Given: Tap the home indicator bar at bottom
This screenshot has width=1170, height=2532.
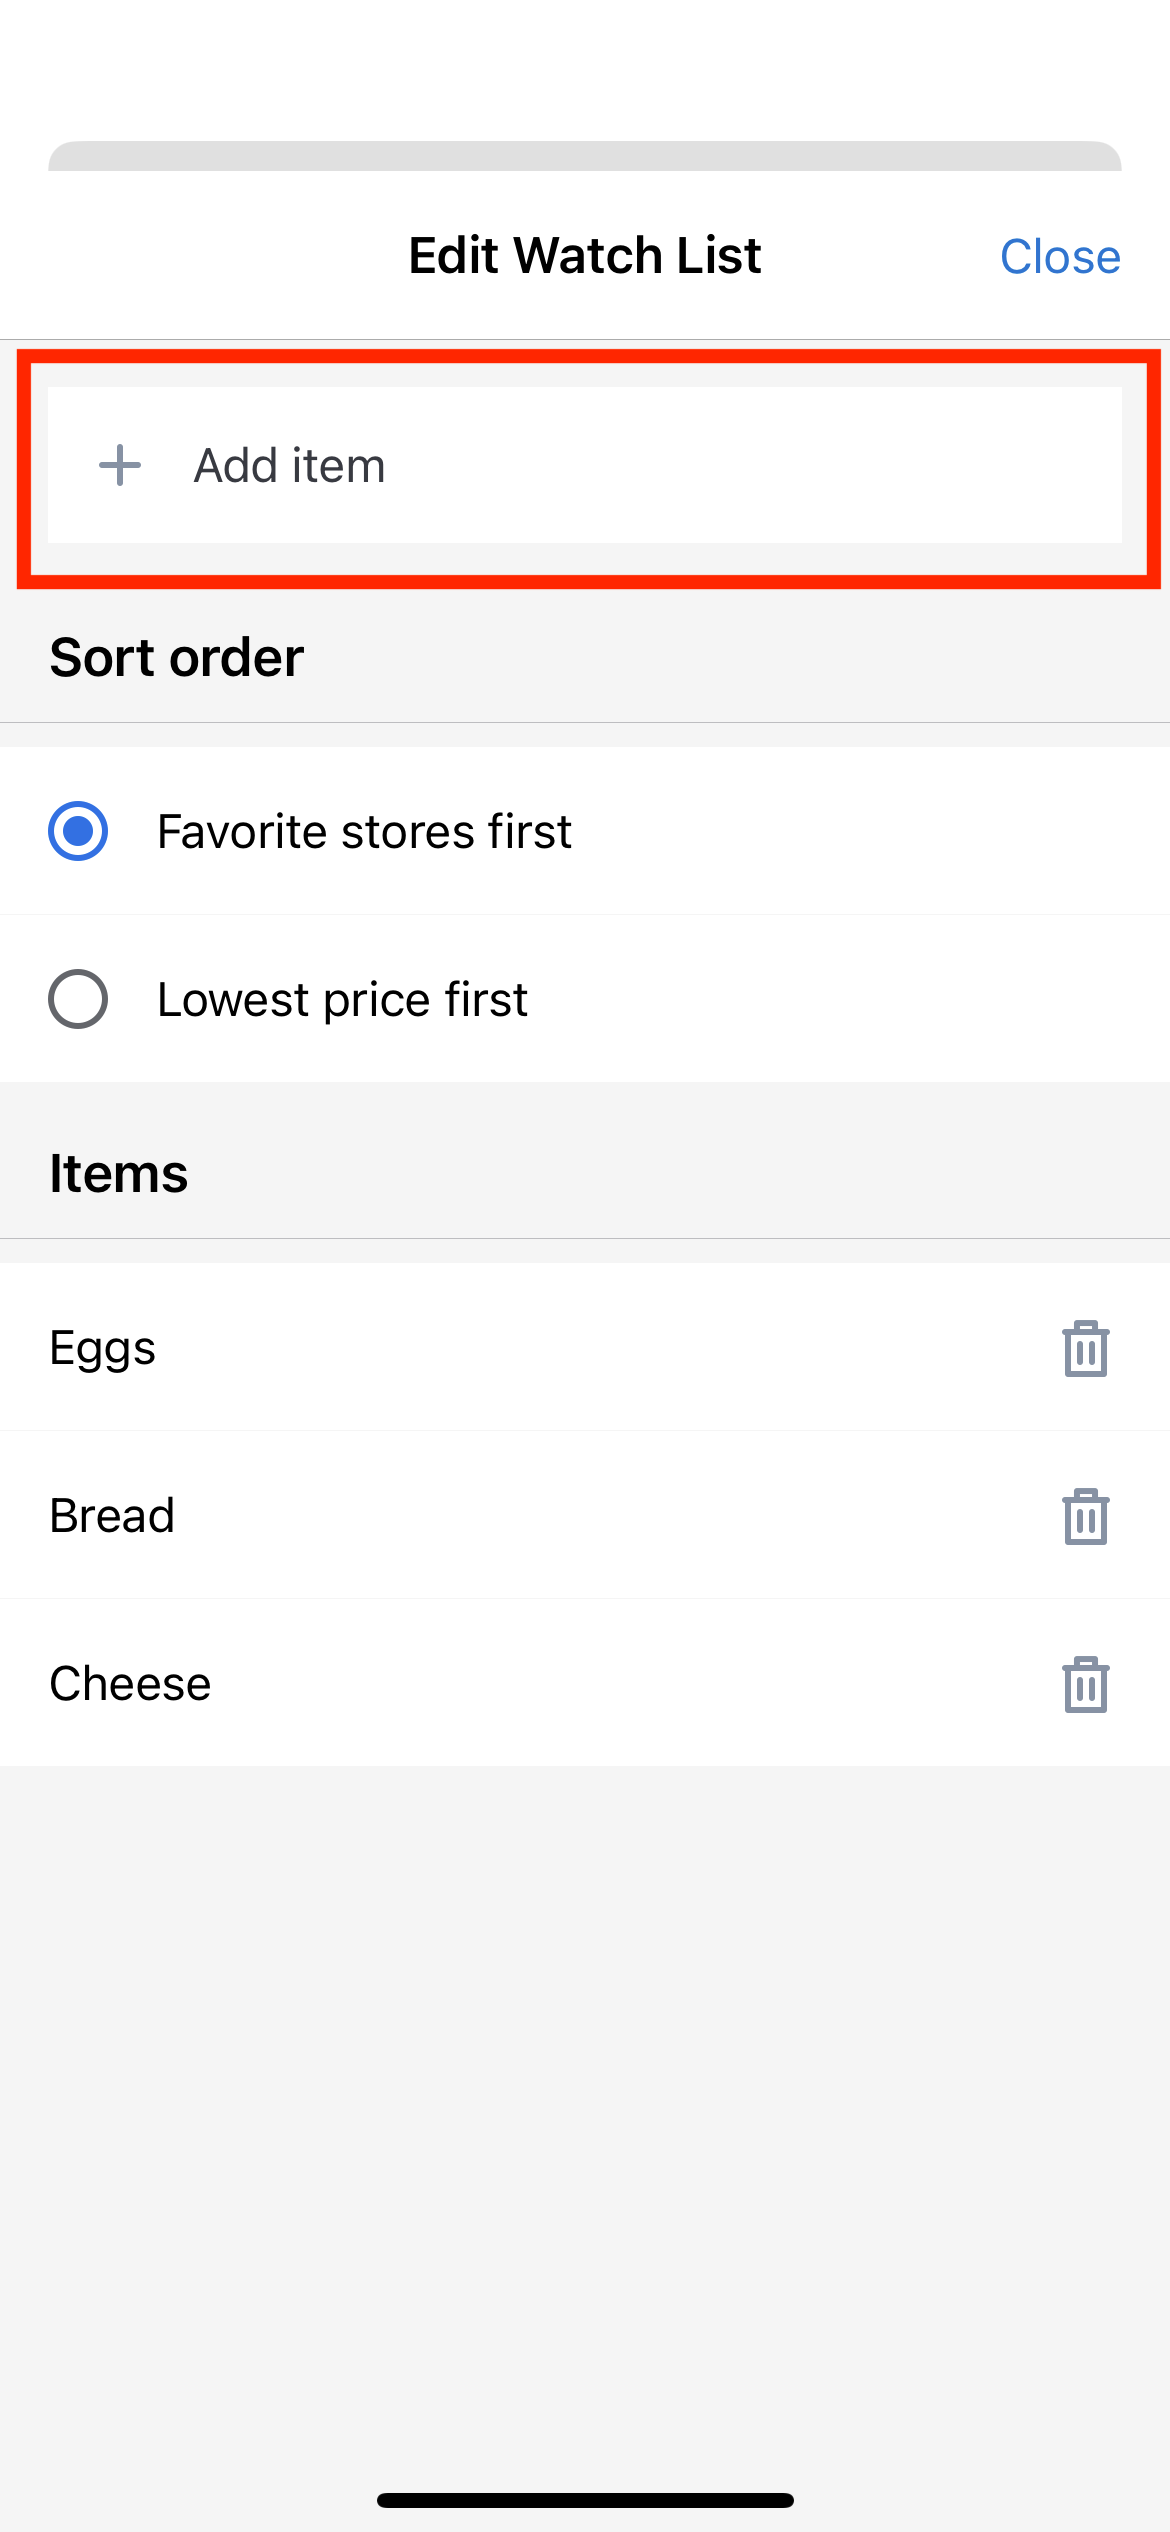Looking at the screenshot, I should [x=585, y=2500].
